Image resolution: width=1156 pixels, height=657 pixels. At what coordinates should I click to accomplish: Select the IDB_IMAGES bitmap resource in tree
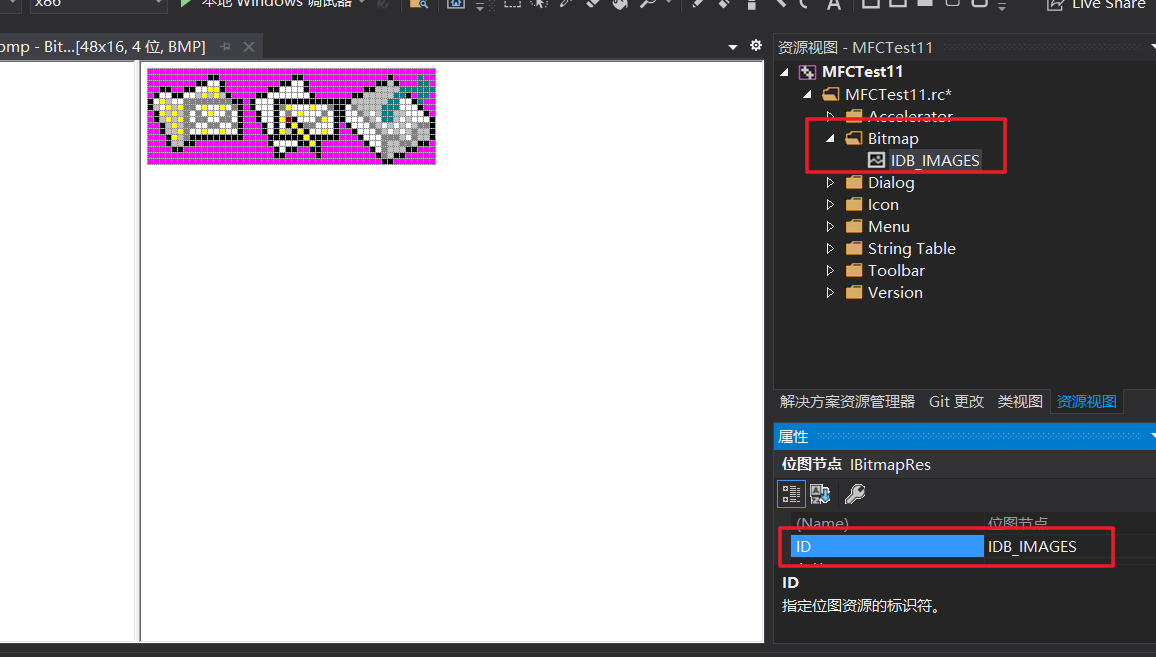[934, 161]
